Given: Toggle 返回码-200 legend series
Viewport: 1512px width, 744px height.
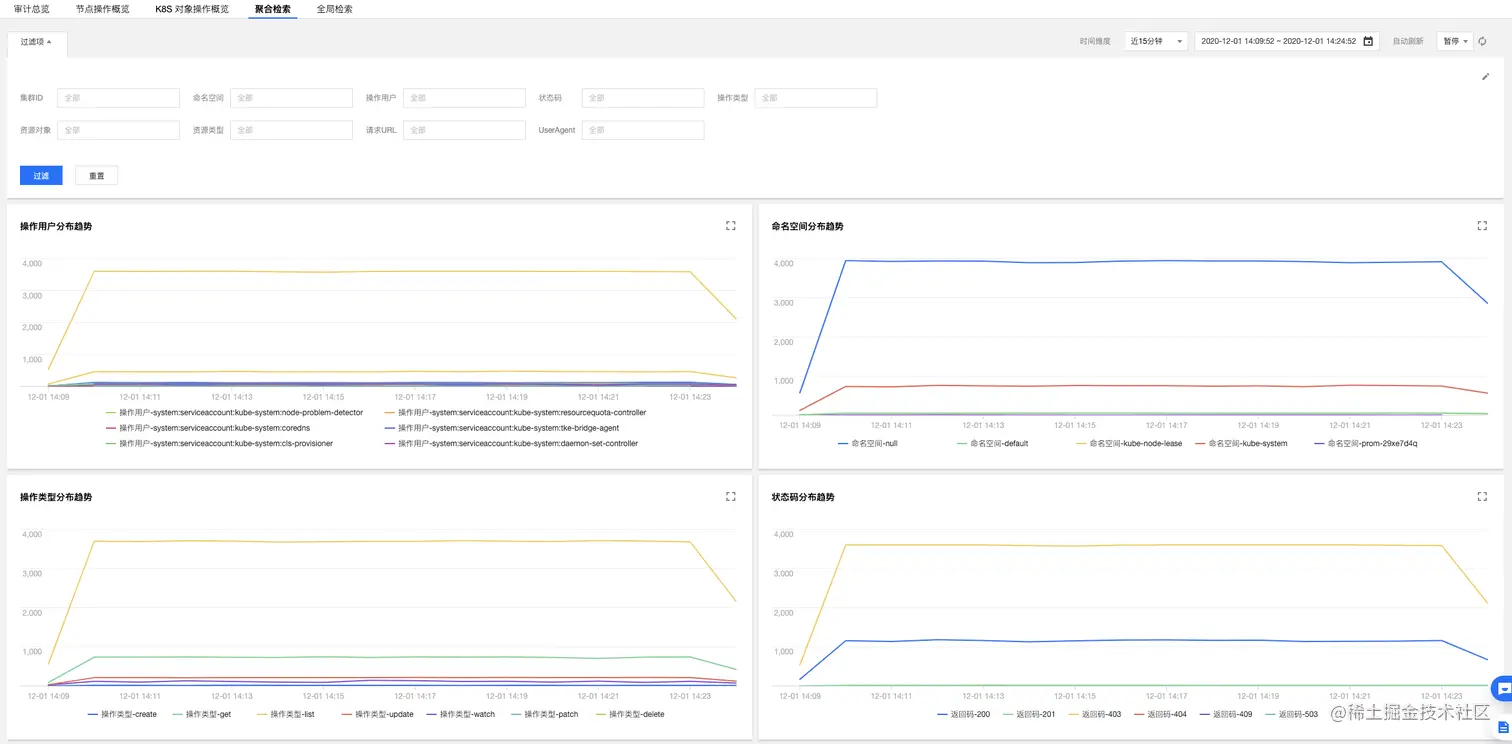Looking at the screenshot, I should pyautogui.click(x=963, y=714).
